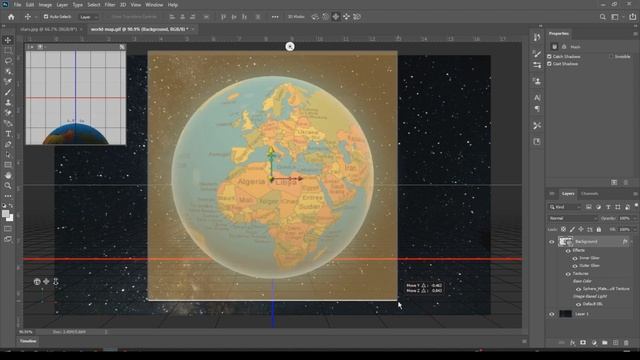The width and height of the screenshot is (640, 360).
Task: Open the History panel icon in dock
Action: [537, 38]
